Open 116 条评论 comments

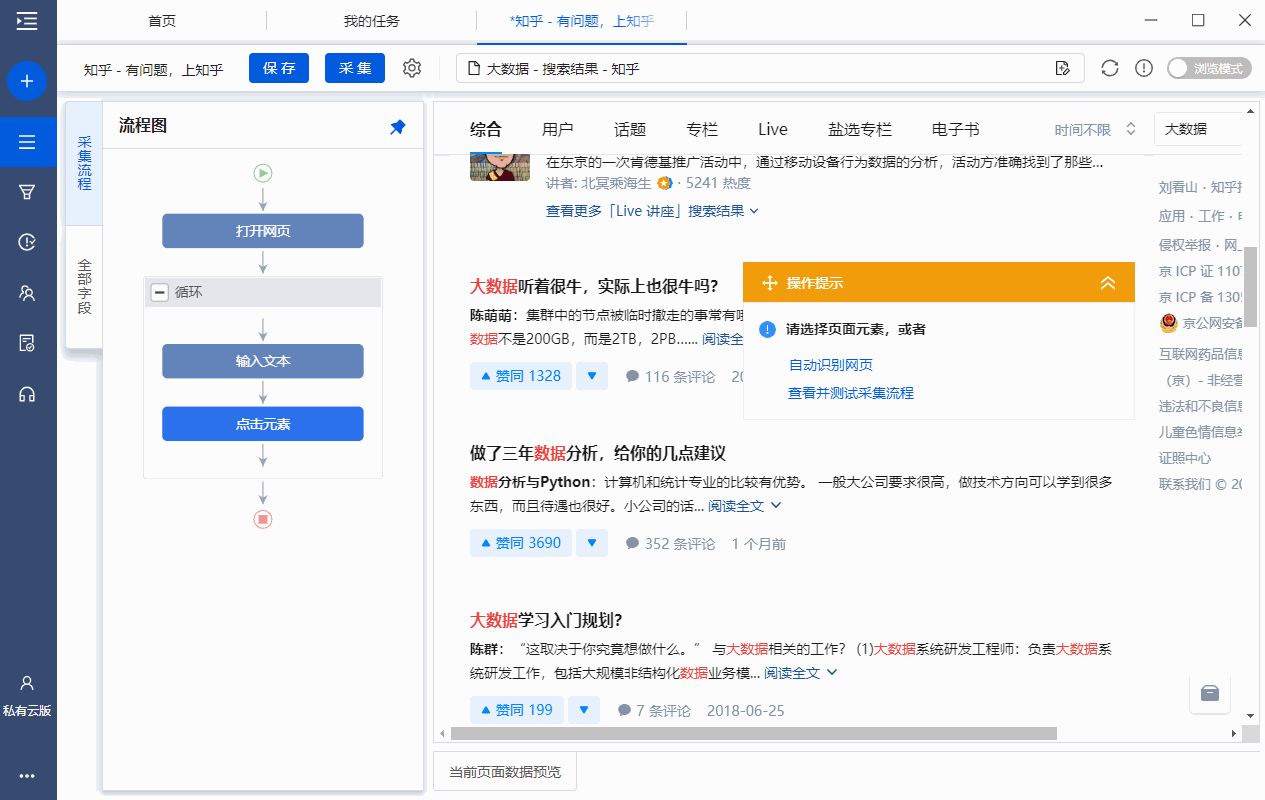click(x=671, y=377)
